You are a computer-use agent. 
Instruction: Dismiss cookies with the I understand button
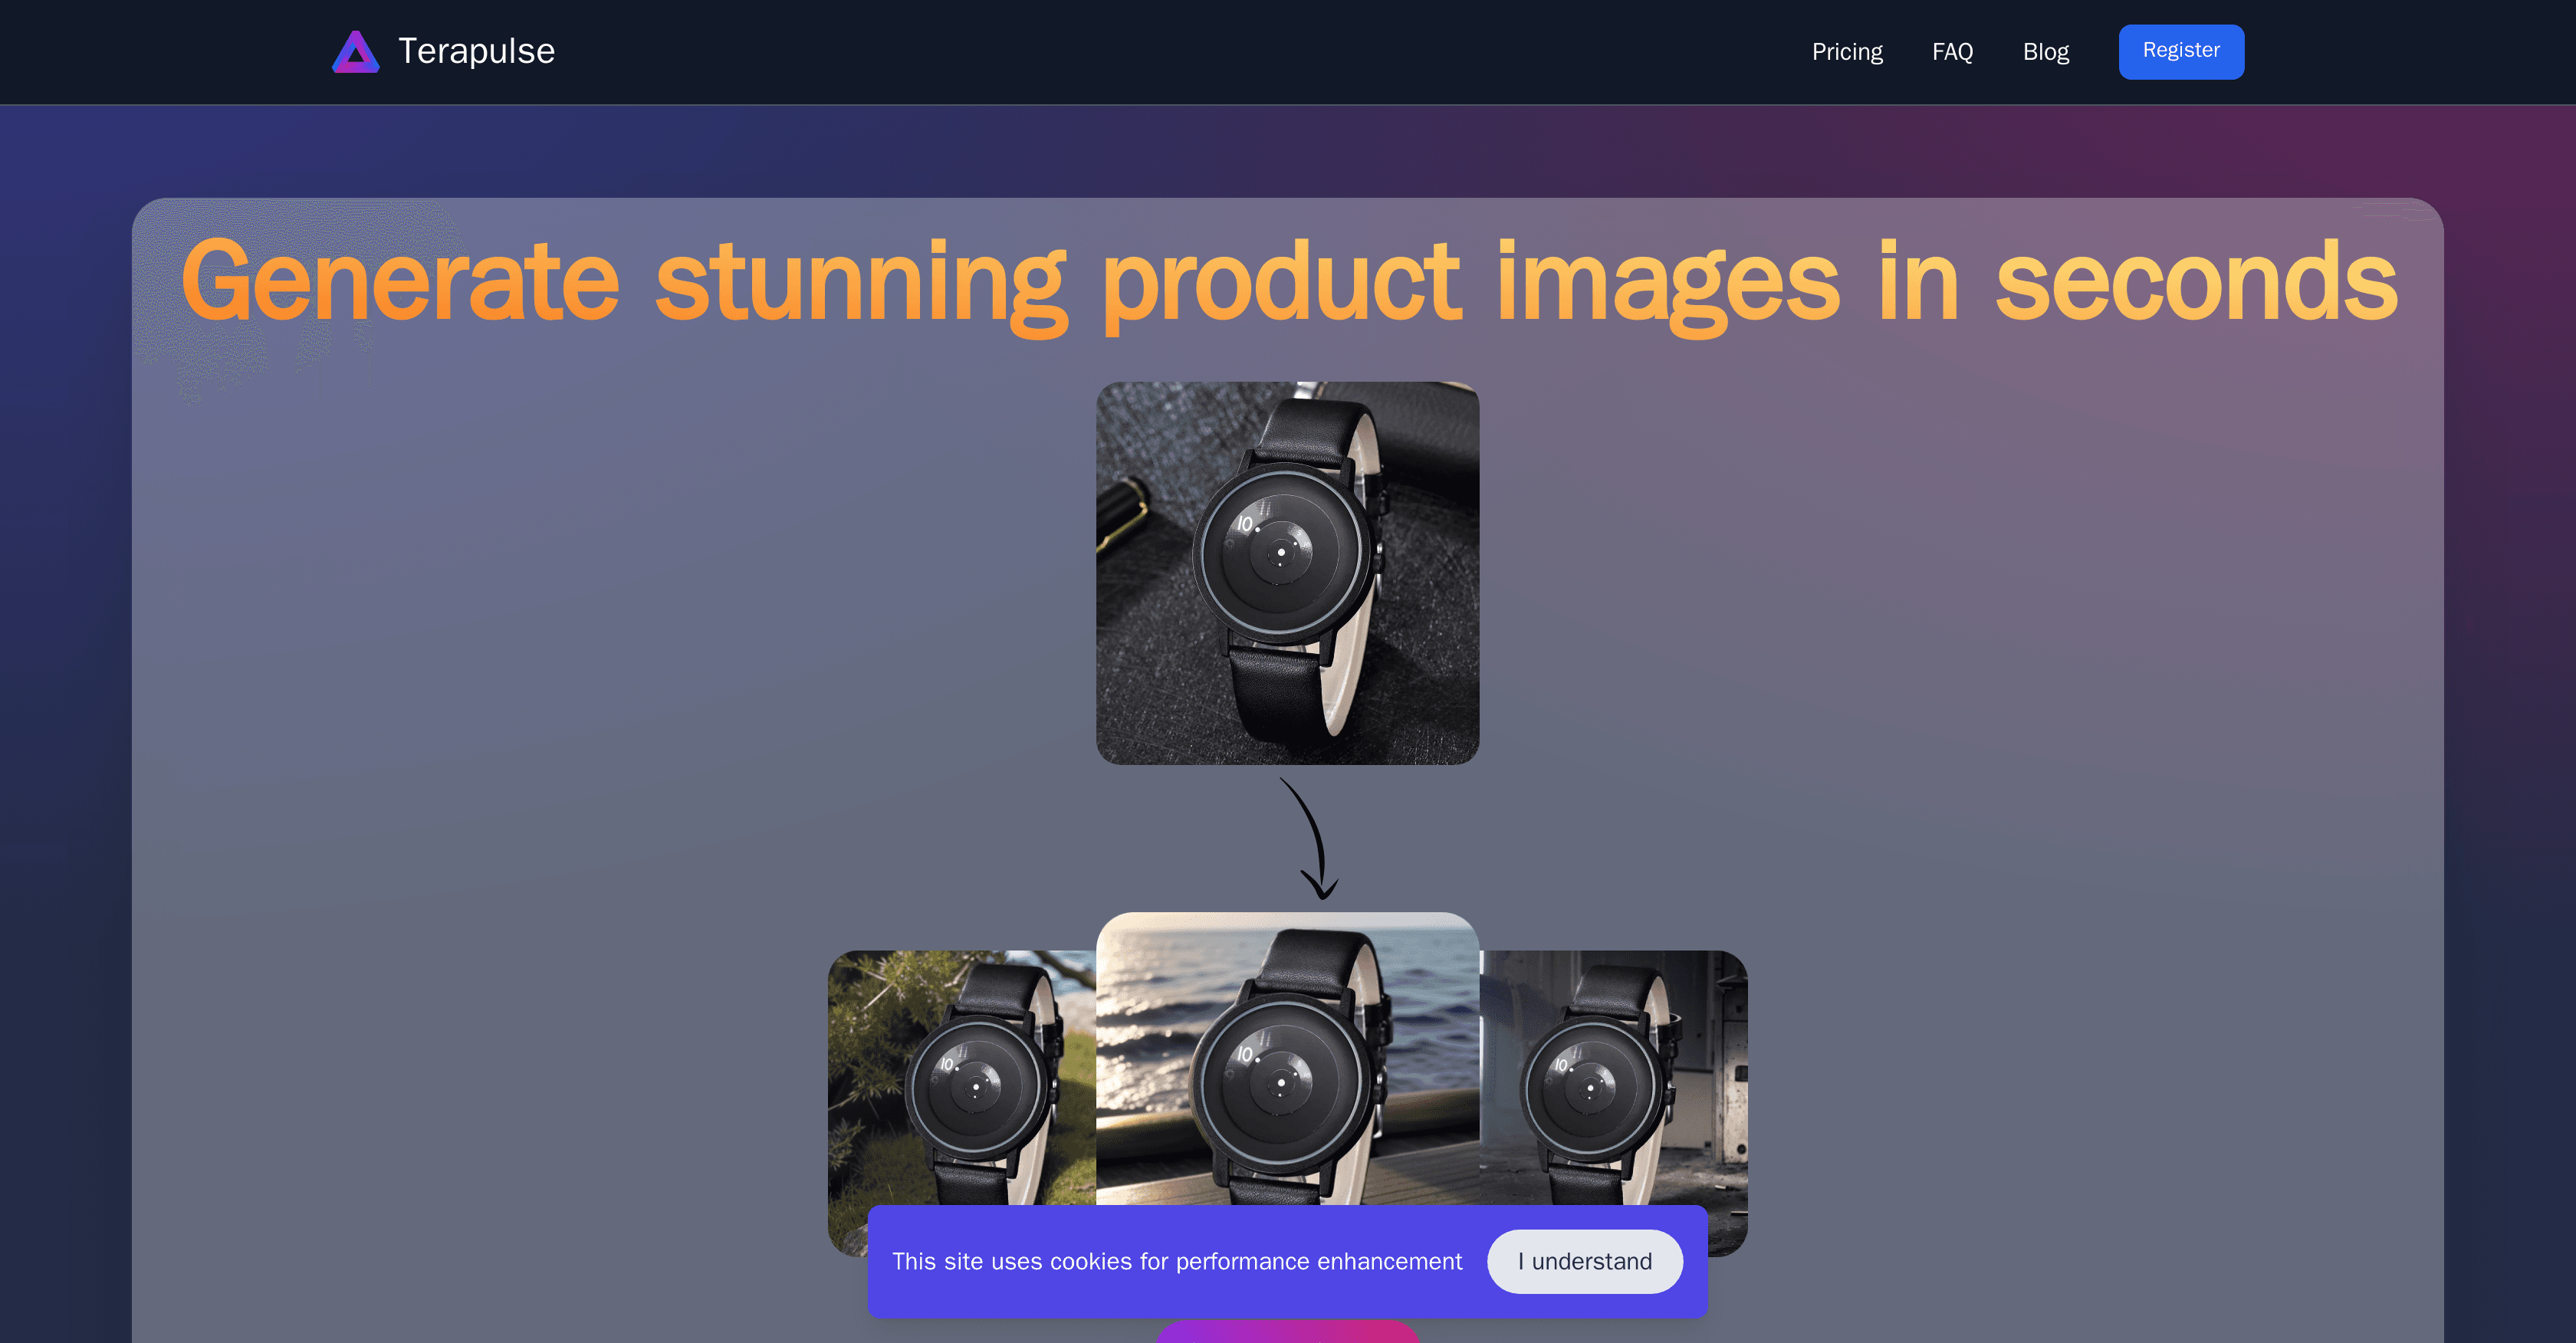[1584, 1261]
